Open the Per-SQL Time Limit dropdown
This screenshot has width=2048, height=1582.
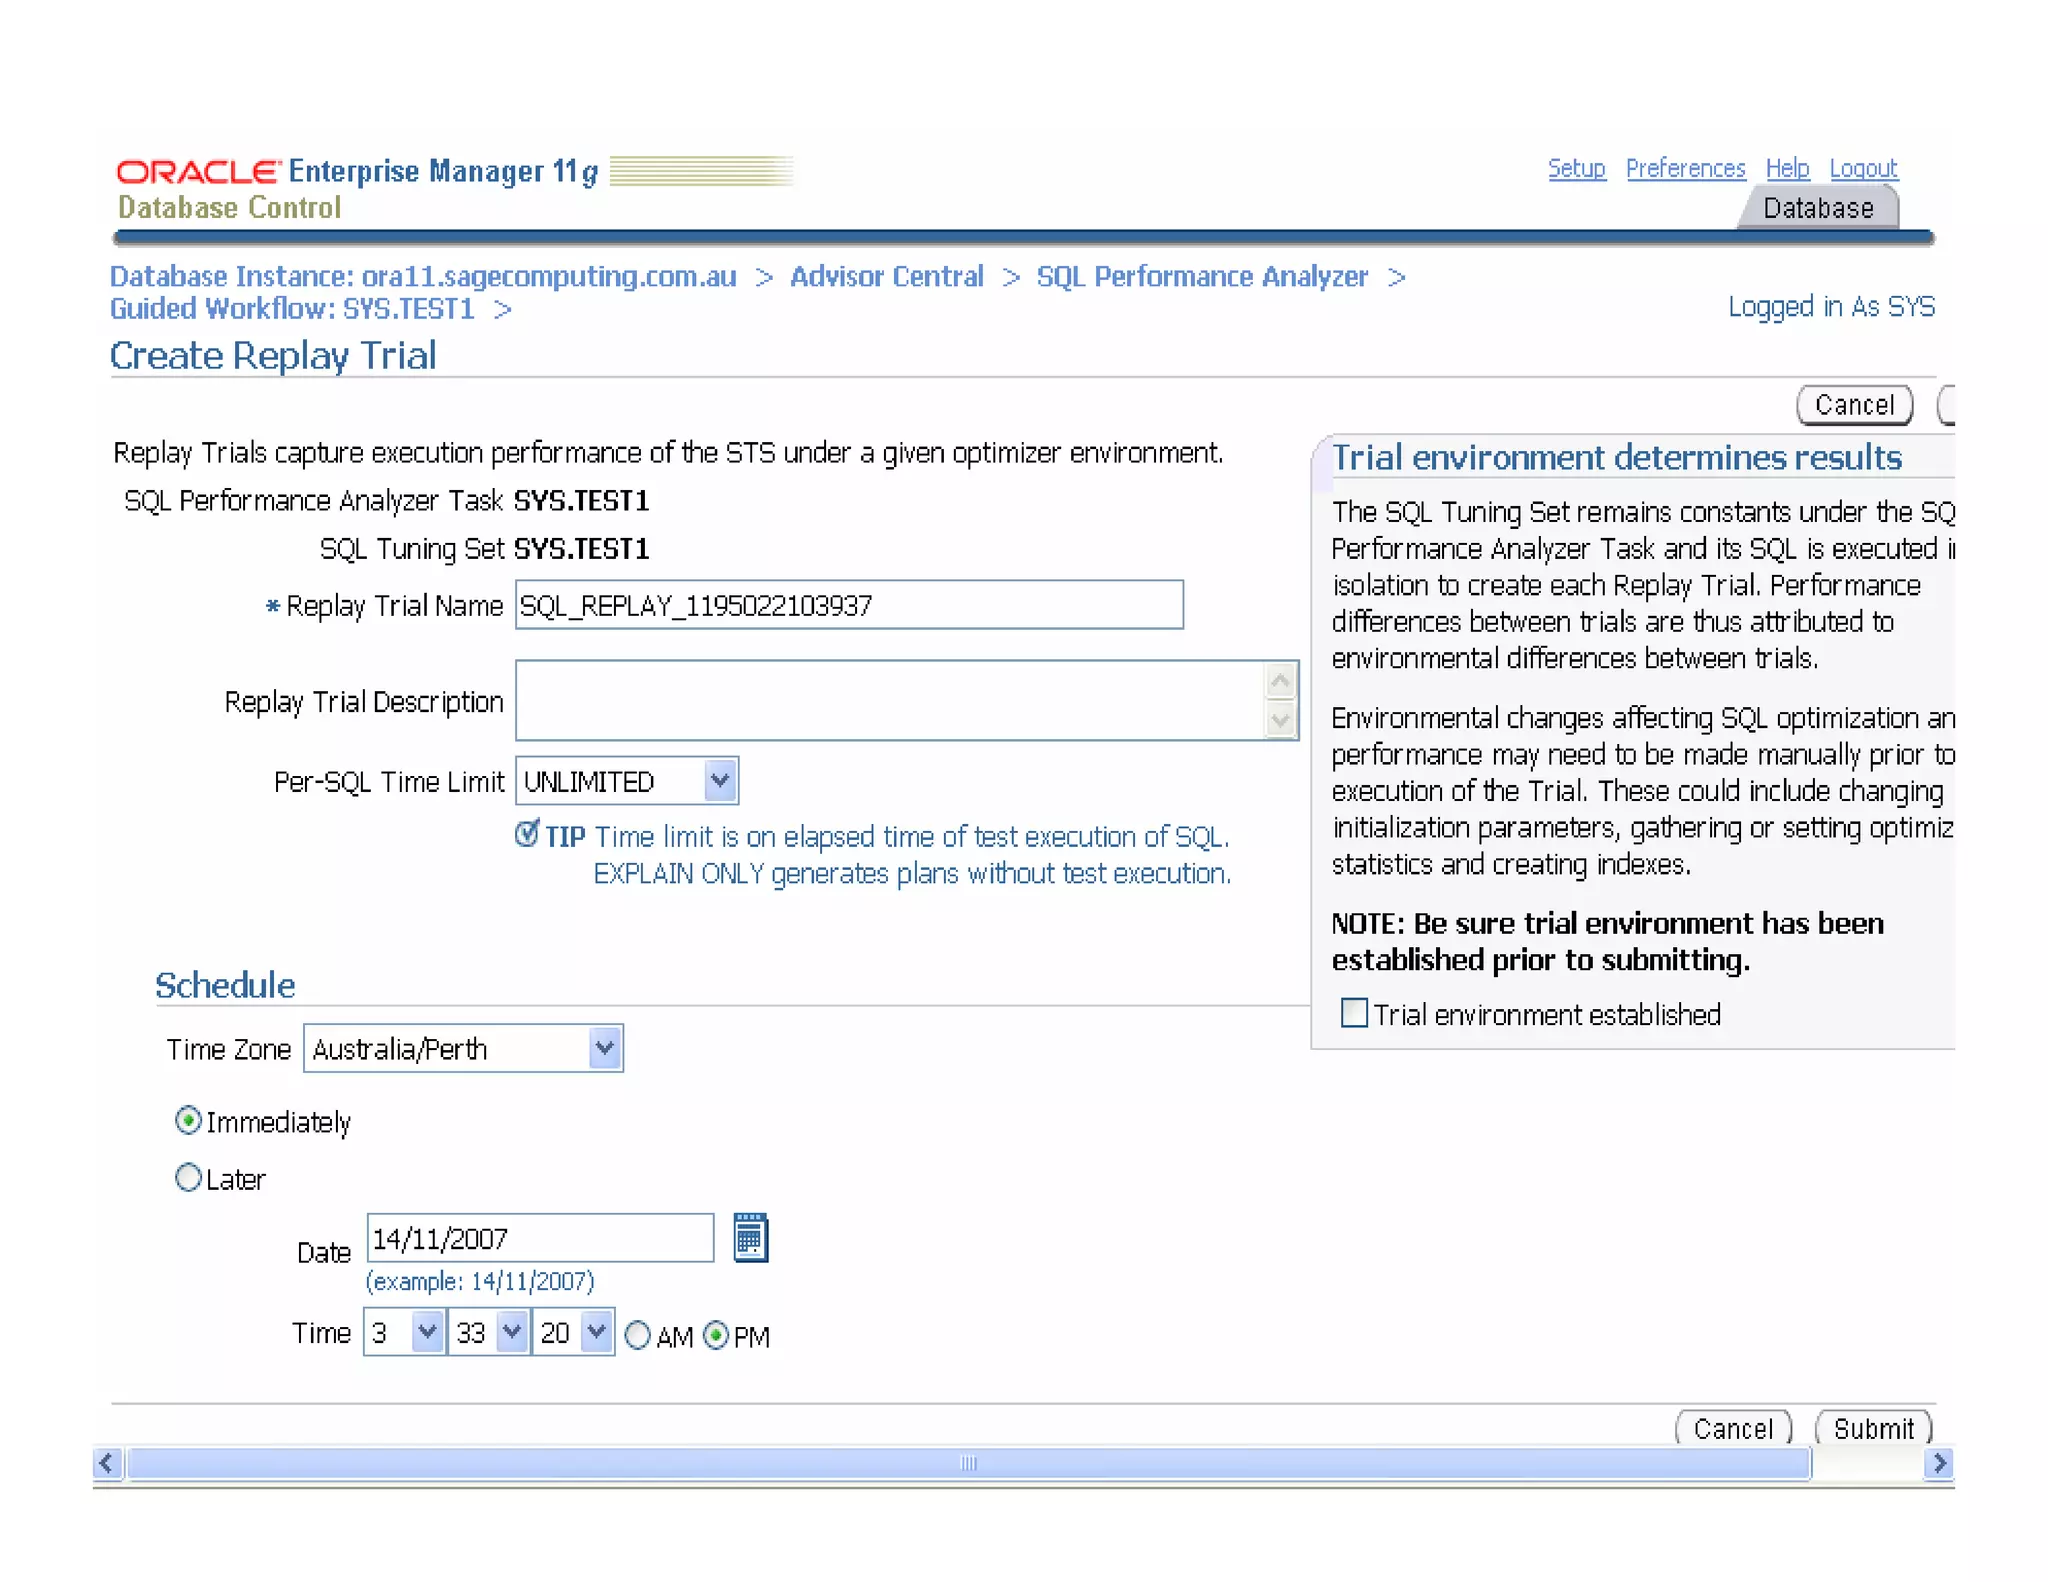coord(627,780)
